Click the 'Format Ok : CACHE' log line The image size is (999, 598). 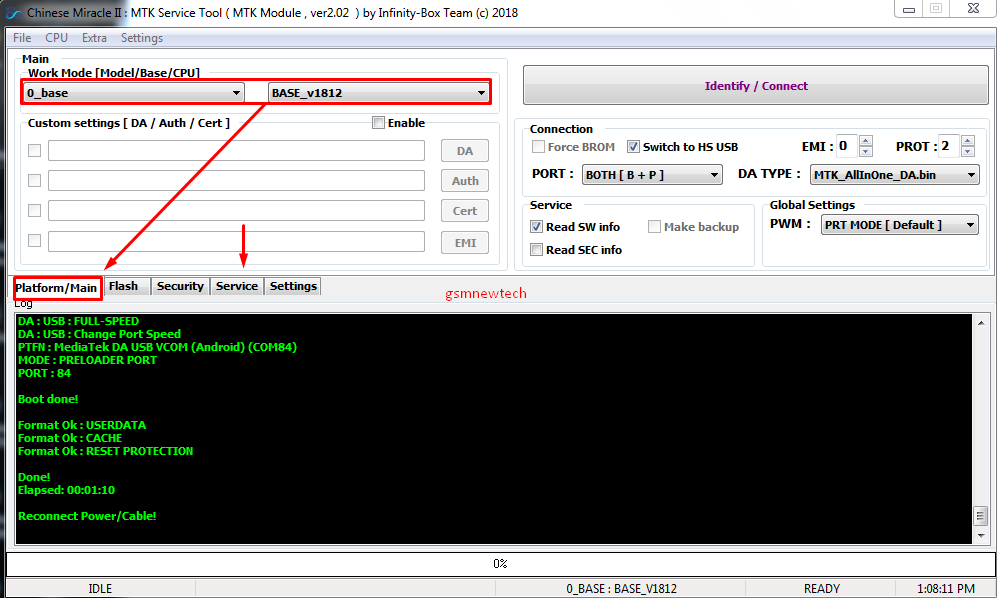pos(70,438)
